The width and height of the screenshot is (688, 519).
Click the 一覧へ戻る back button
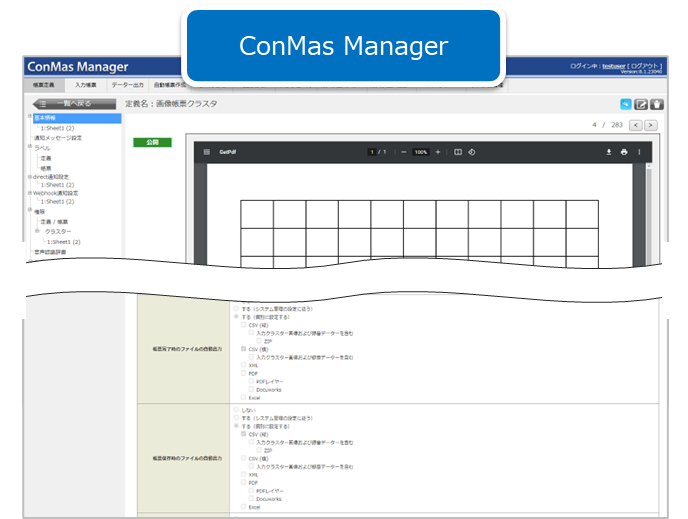pos(68,103)
